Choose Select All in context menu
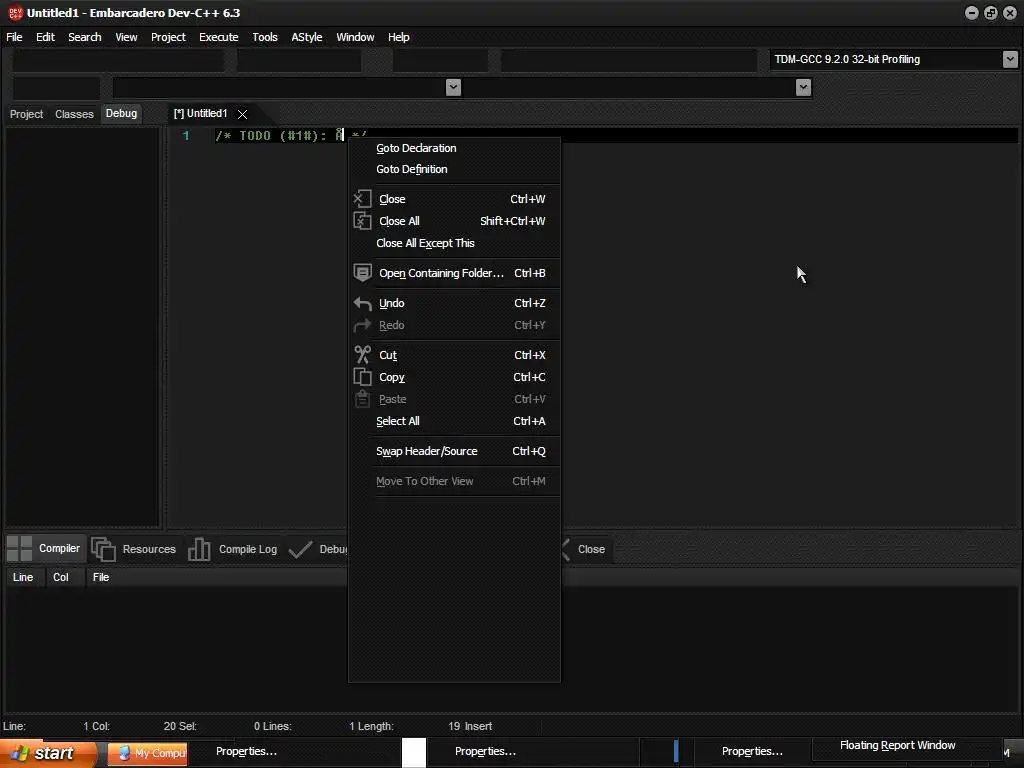1024x768 pixels. [398, 421]
